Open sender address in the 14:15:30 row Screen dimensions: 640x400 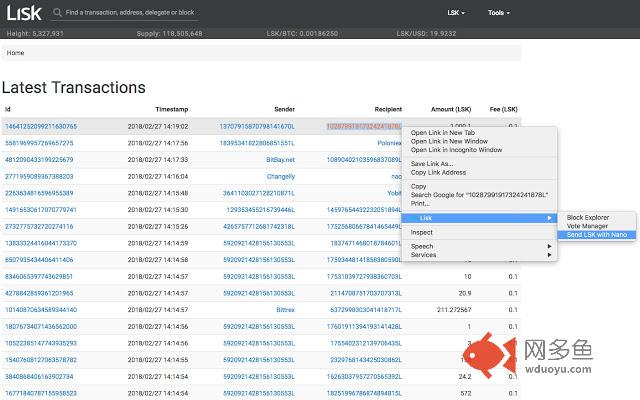click(x=260, y=210)
